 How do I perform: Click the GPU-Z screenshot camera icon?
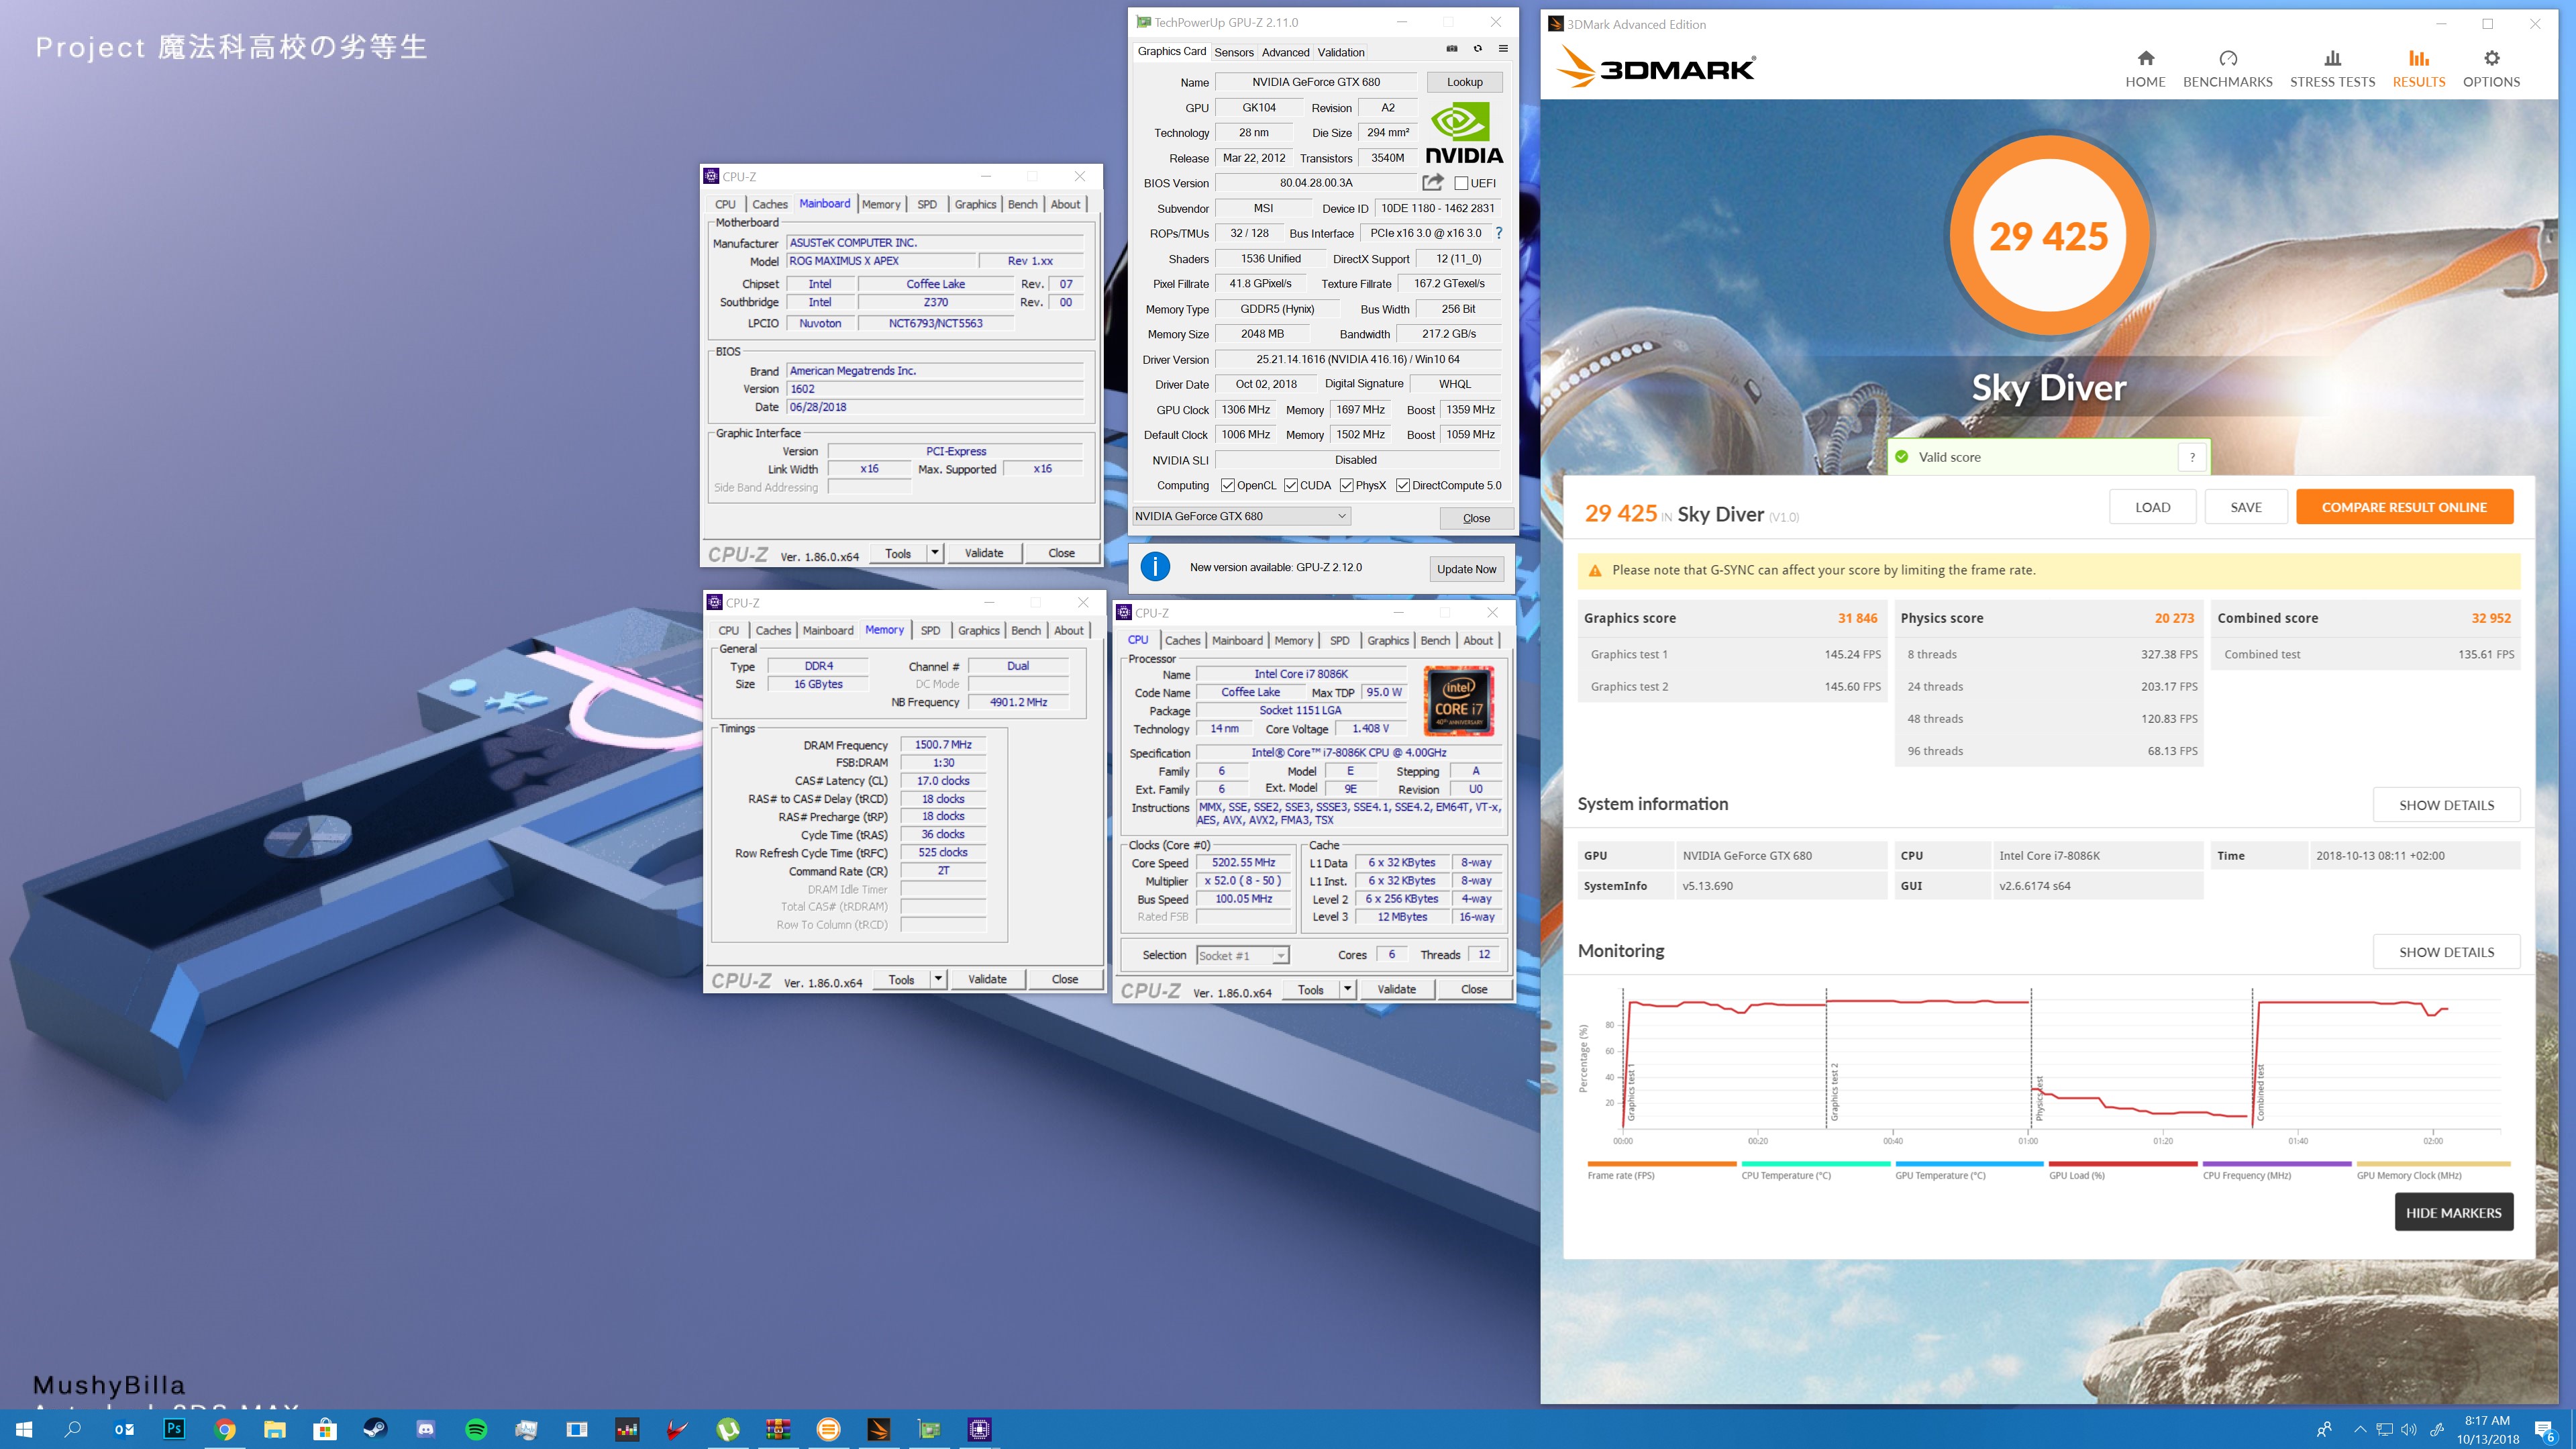coord(1451,49)
